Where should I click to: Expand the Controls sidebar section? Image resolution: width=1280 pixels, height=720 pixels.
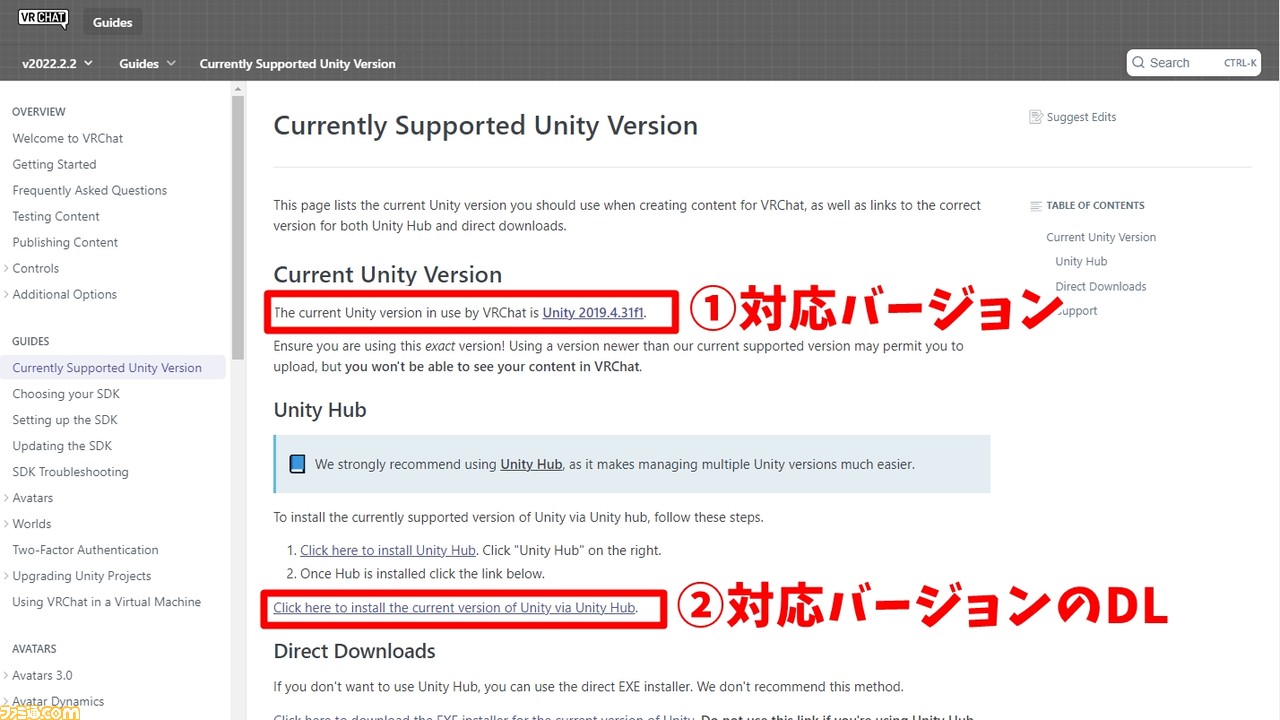(x=6, y=268)
